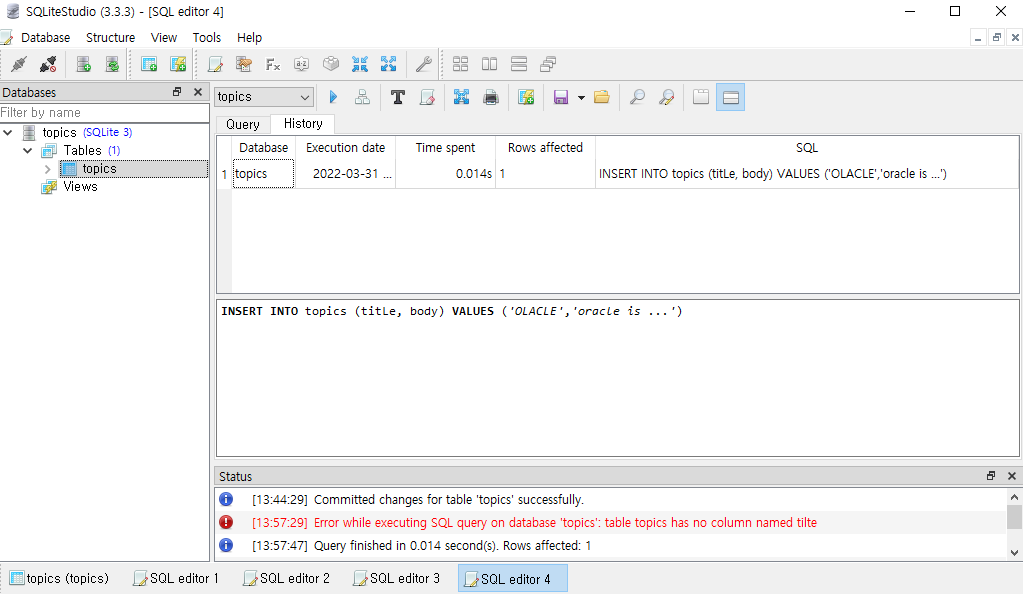This screenshot has height=594, width=1023.
Task: Select the Views tree item
Action: pyautogui.click(x=80, y=187)
